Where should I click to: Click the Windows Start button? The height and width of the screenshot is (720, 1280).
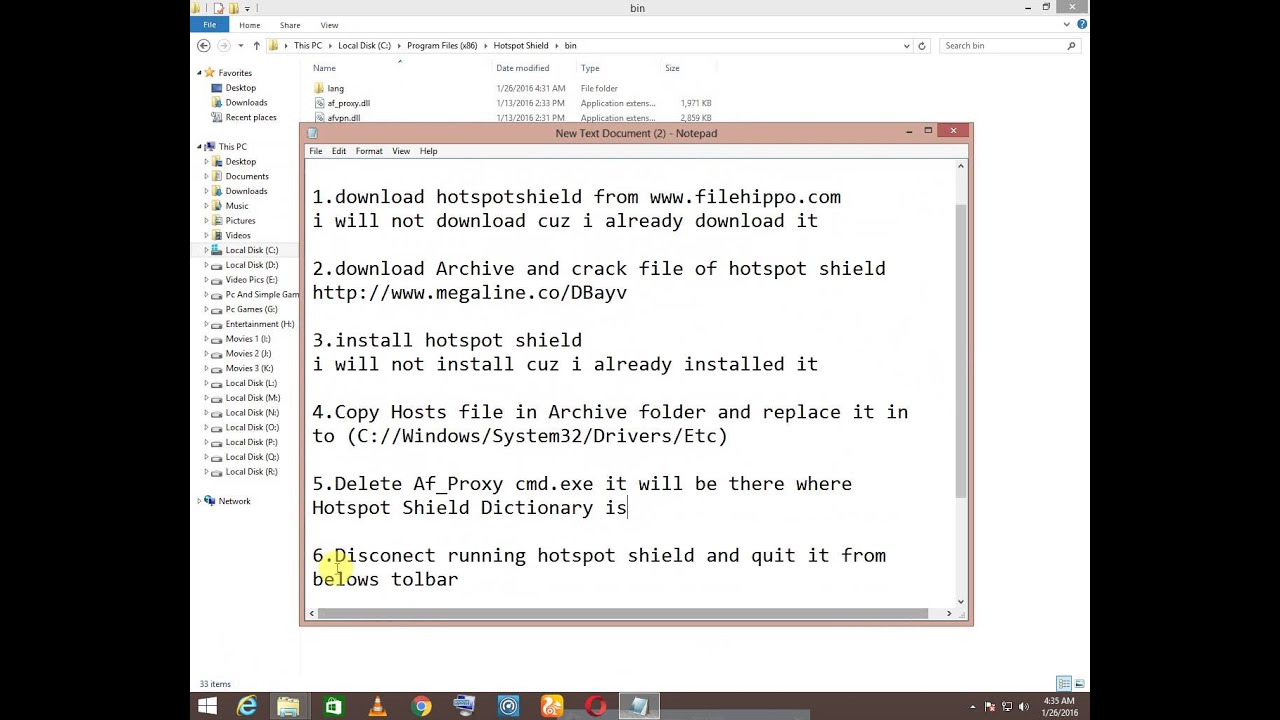(207, 707)
